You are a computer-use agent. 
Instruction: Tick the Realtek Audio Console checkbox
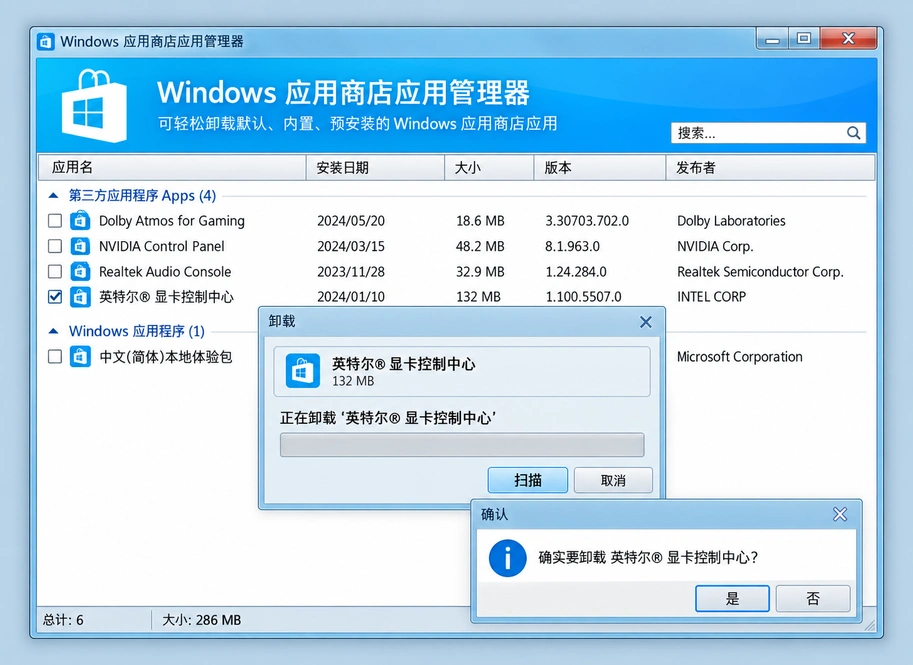(x=55, y=271)
